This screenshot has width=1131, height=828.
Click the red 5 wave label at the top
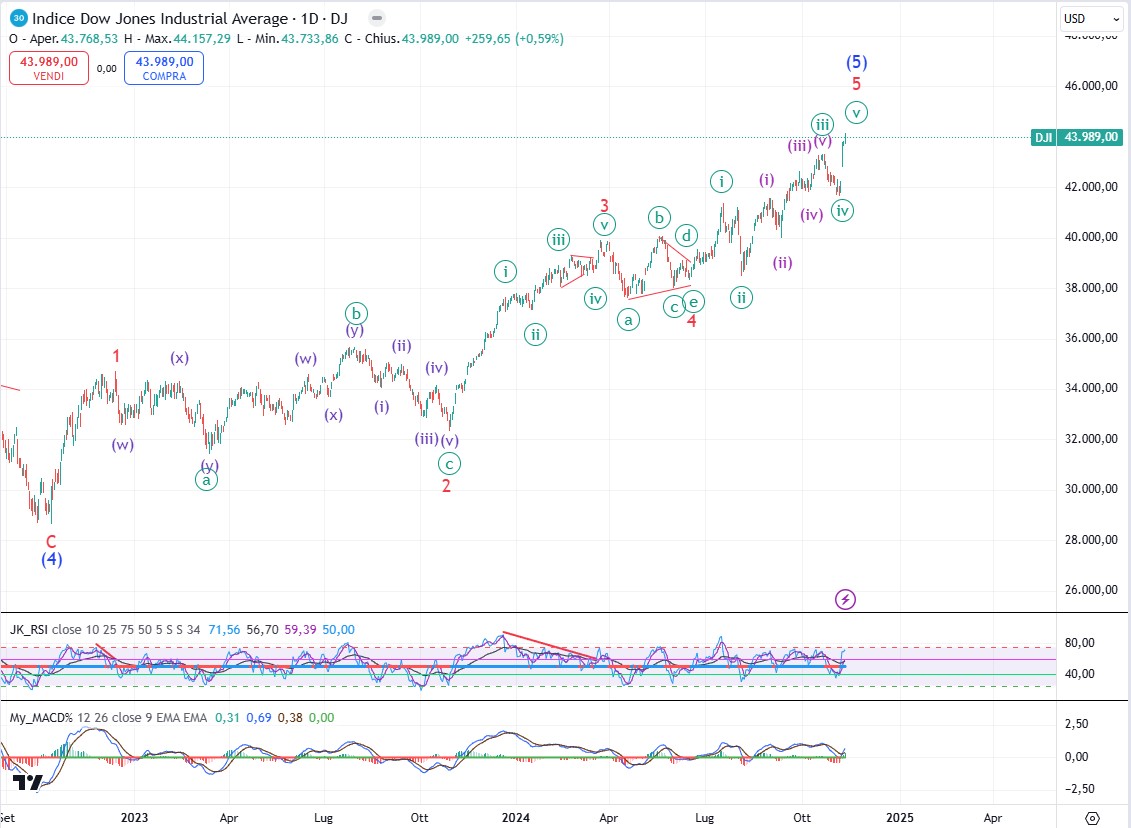pyautogui.click(x=856, y=84)
